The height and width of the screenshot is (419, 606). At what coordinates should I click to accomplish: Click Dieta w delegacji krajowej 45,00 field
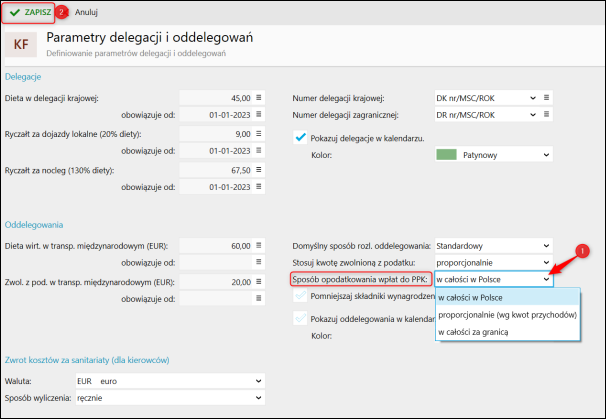pyautogui.click(x=216, y=98)
